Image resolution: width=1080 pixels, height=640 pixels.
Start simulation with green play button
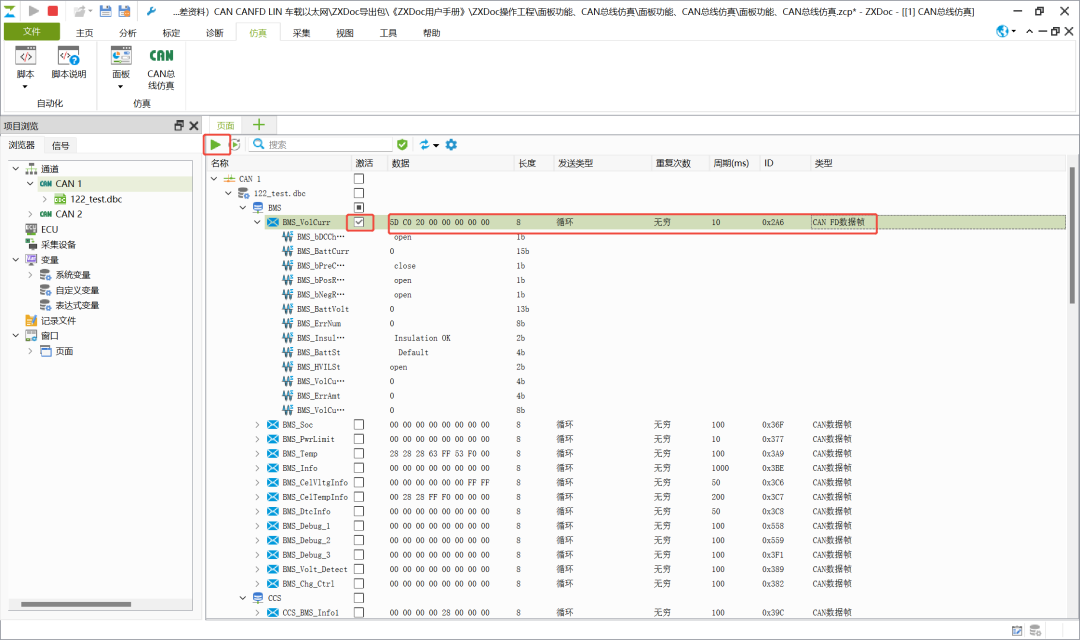[x=216, y=145]
